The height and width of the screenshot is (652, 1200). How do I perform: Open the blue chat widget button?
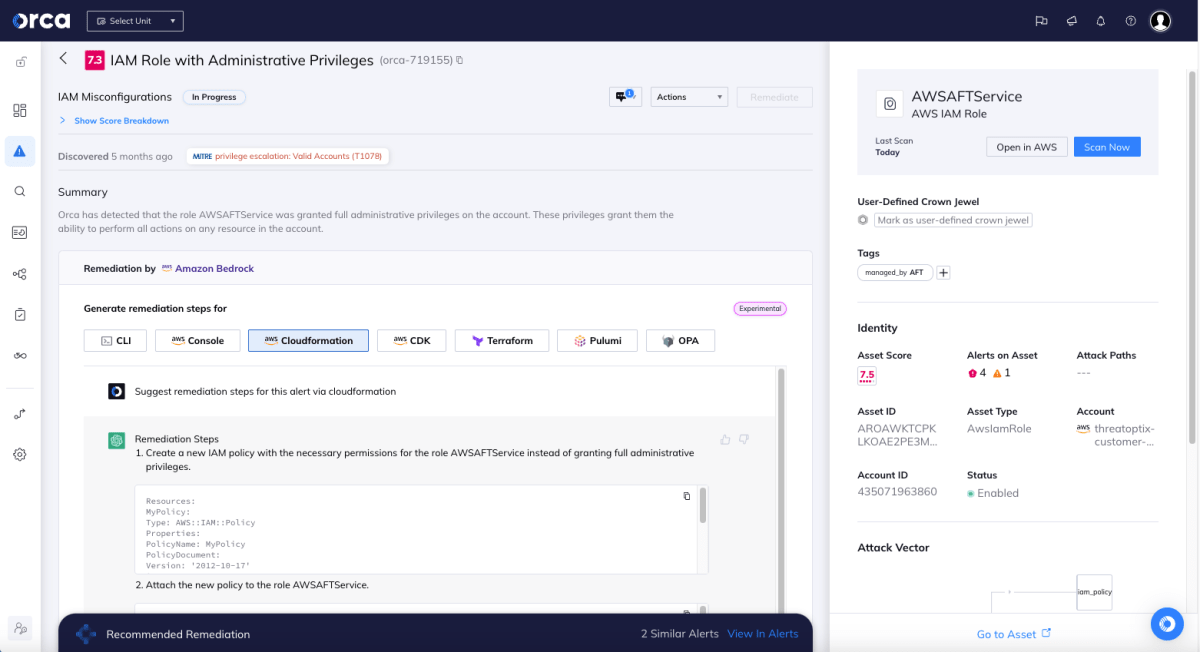1166,624
